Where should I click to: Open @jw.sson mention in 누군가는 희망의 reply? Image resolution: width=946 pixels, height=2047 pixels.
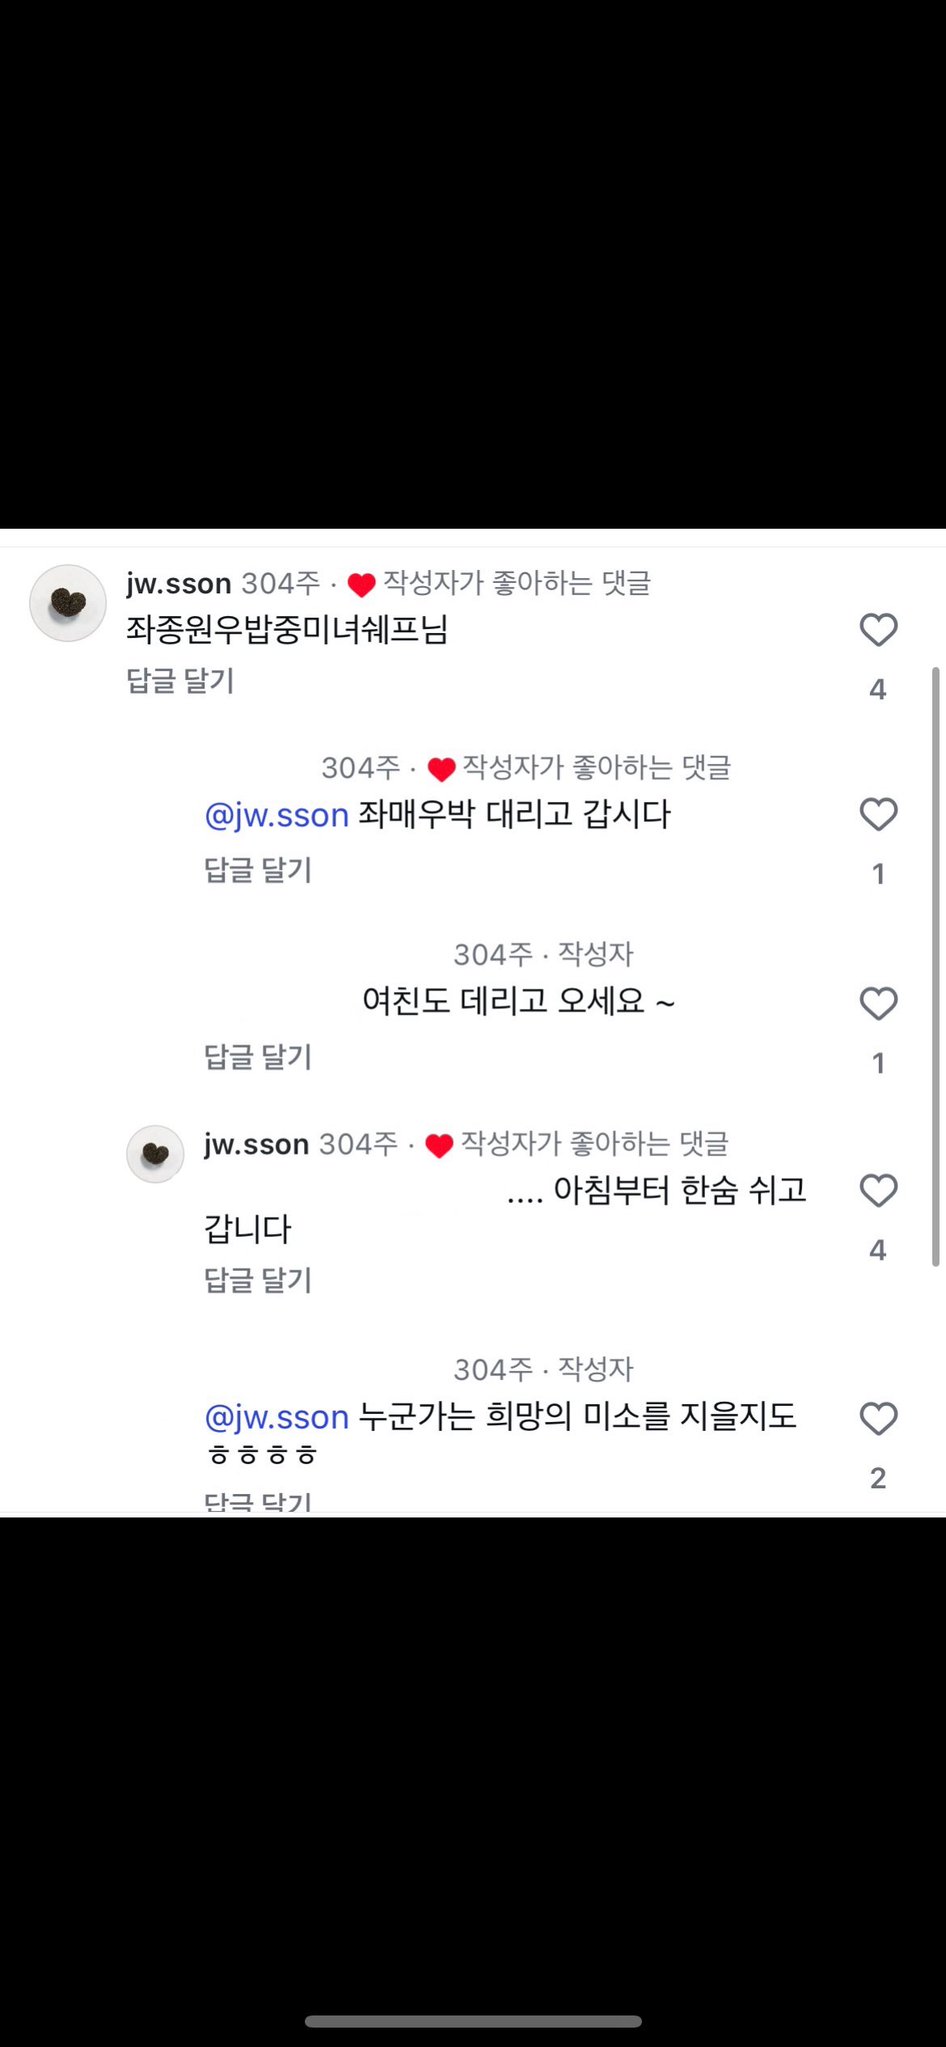[x=276, y=1417]
